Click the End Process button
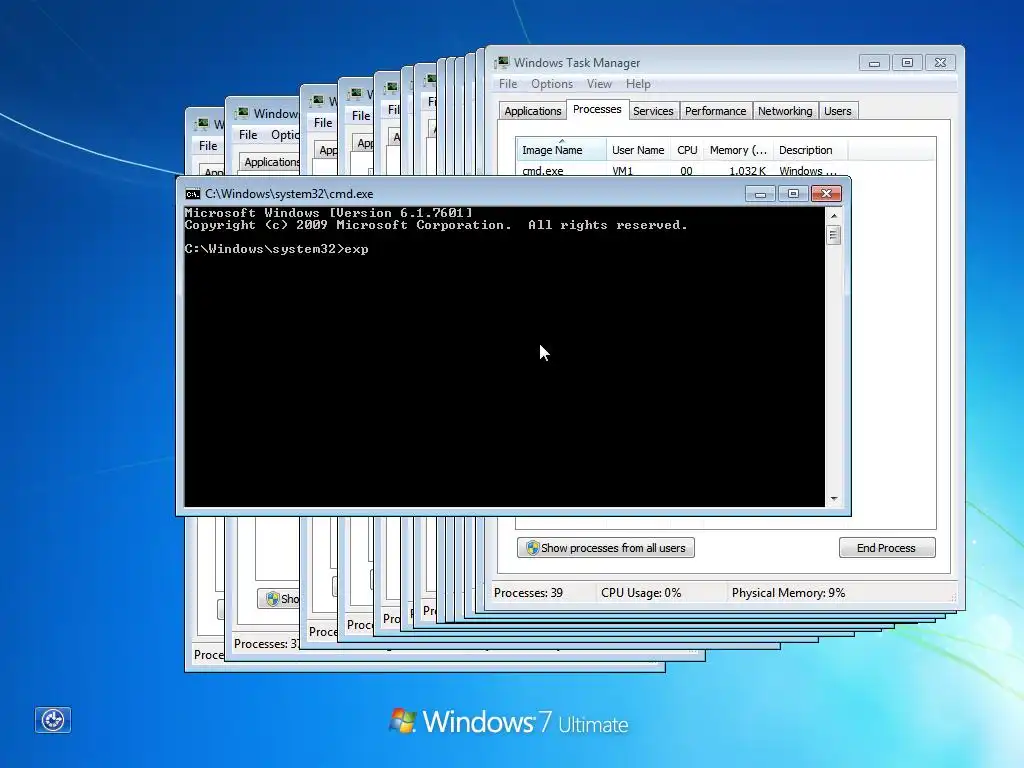Screen dimensions: 1024x768 coord(887,548)
